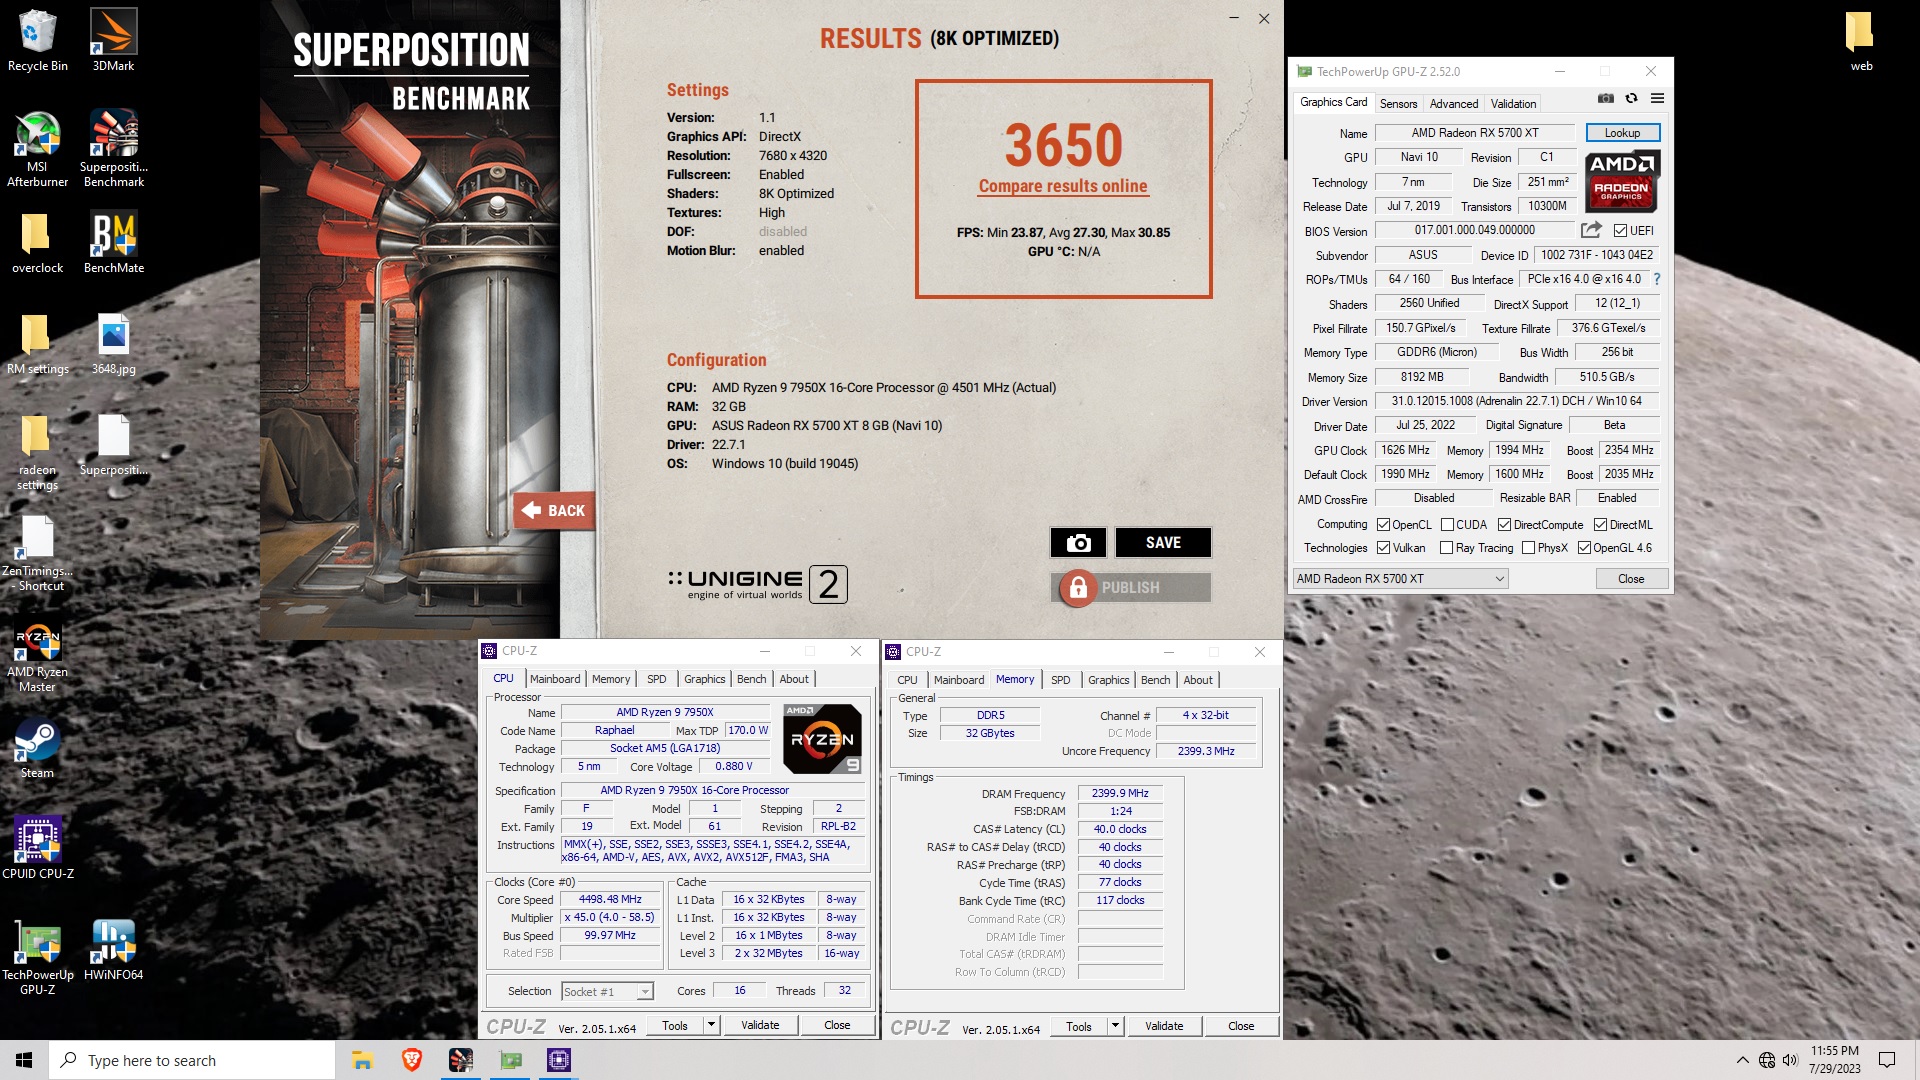Screen dimensions: 1920x1080
Task: Click Validate in left CPU-Z window
Action: [x=760, y=1025]
